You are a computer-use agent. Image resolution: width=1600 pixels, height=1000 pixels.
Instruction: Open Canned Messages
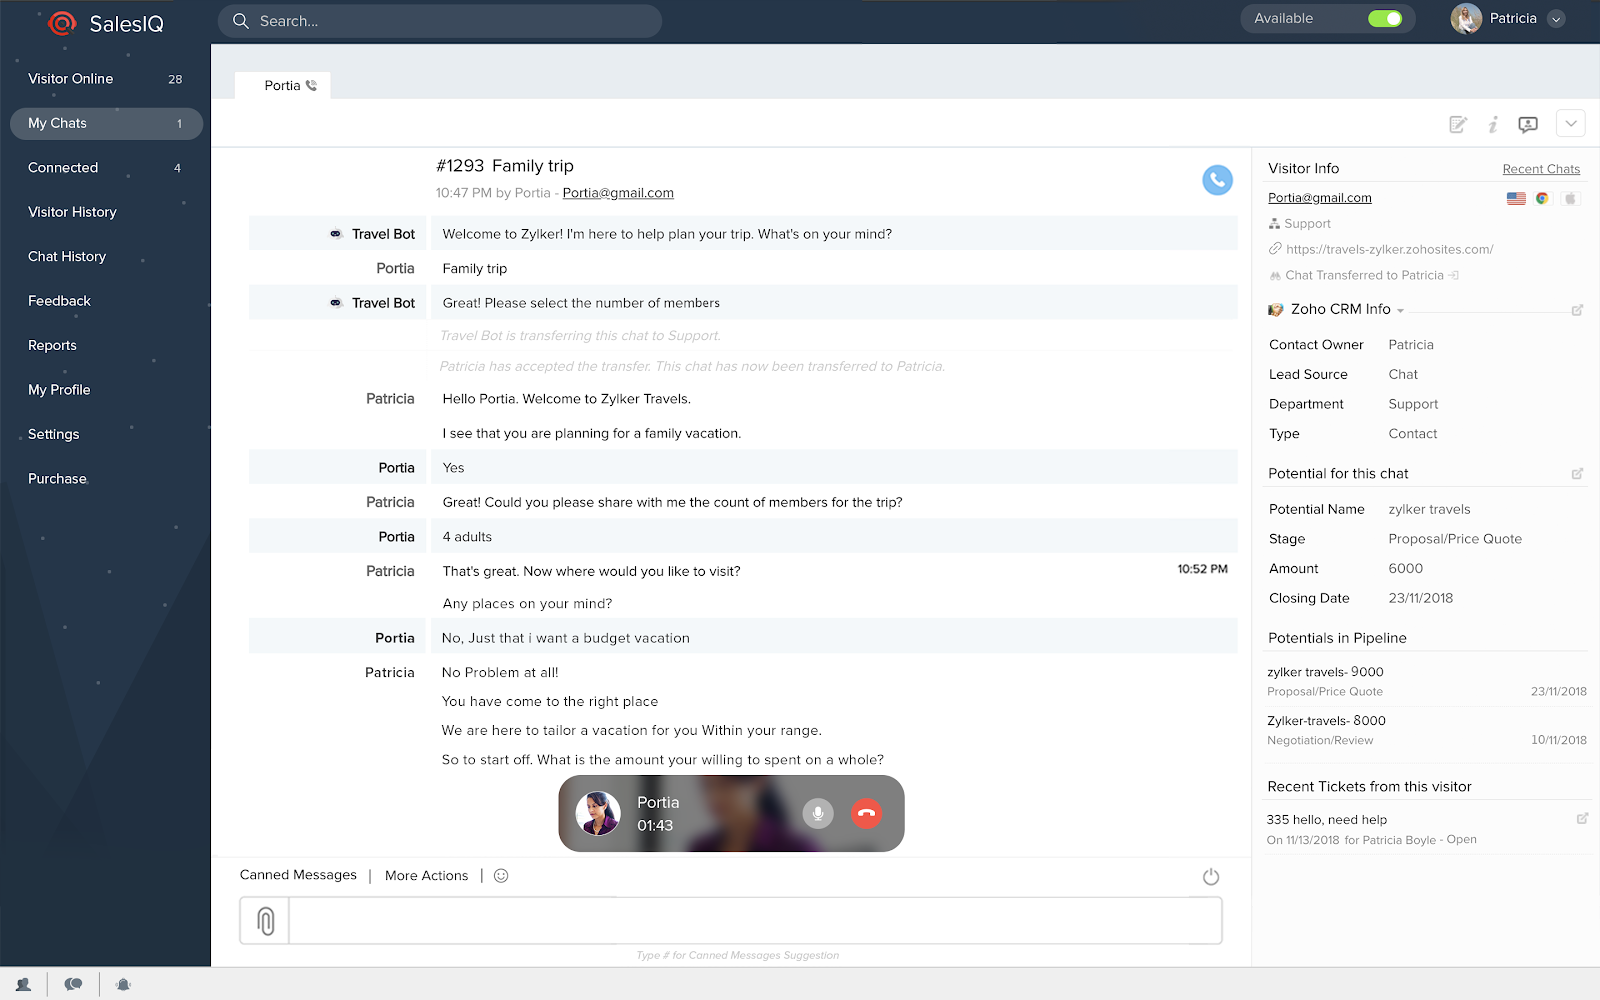pyautogui.click(x=298, y=875)
